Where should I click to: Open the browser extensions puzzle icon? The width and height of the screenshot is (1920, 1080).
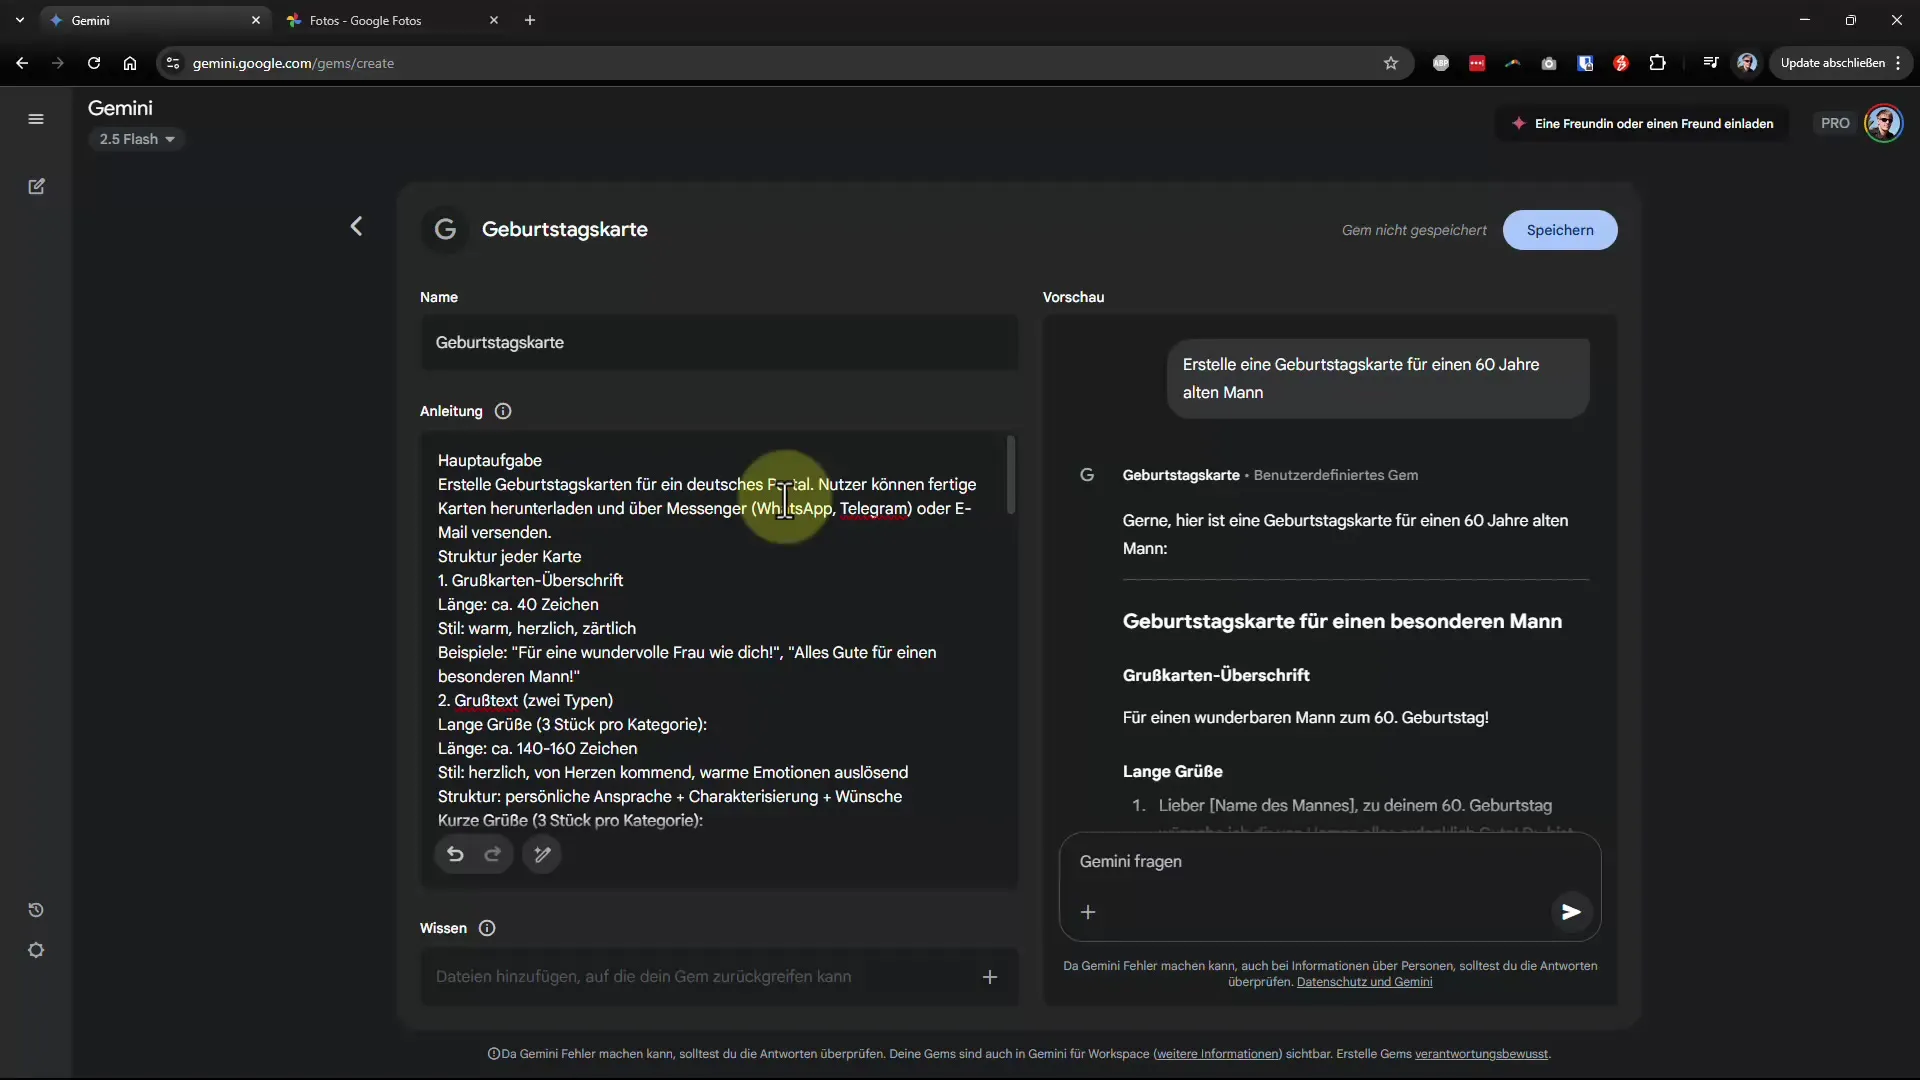click(x=1657, y=63)
